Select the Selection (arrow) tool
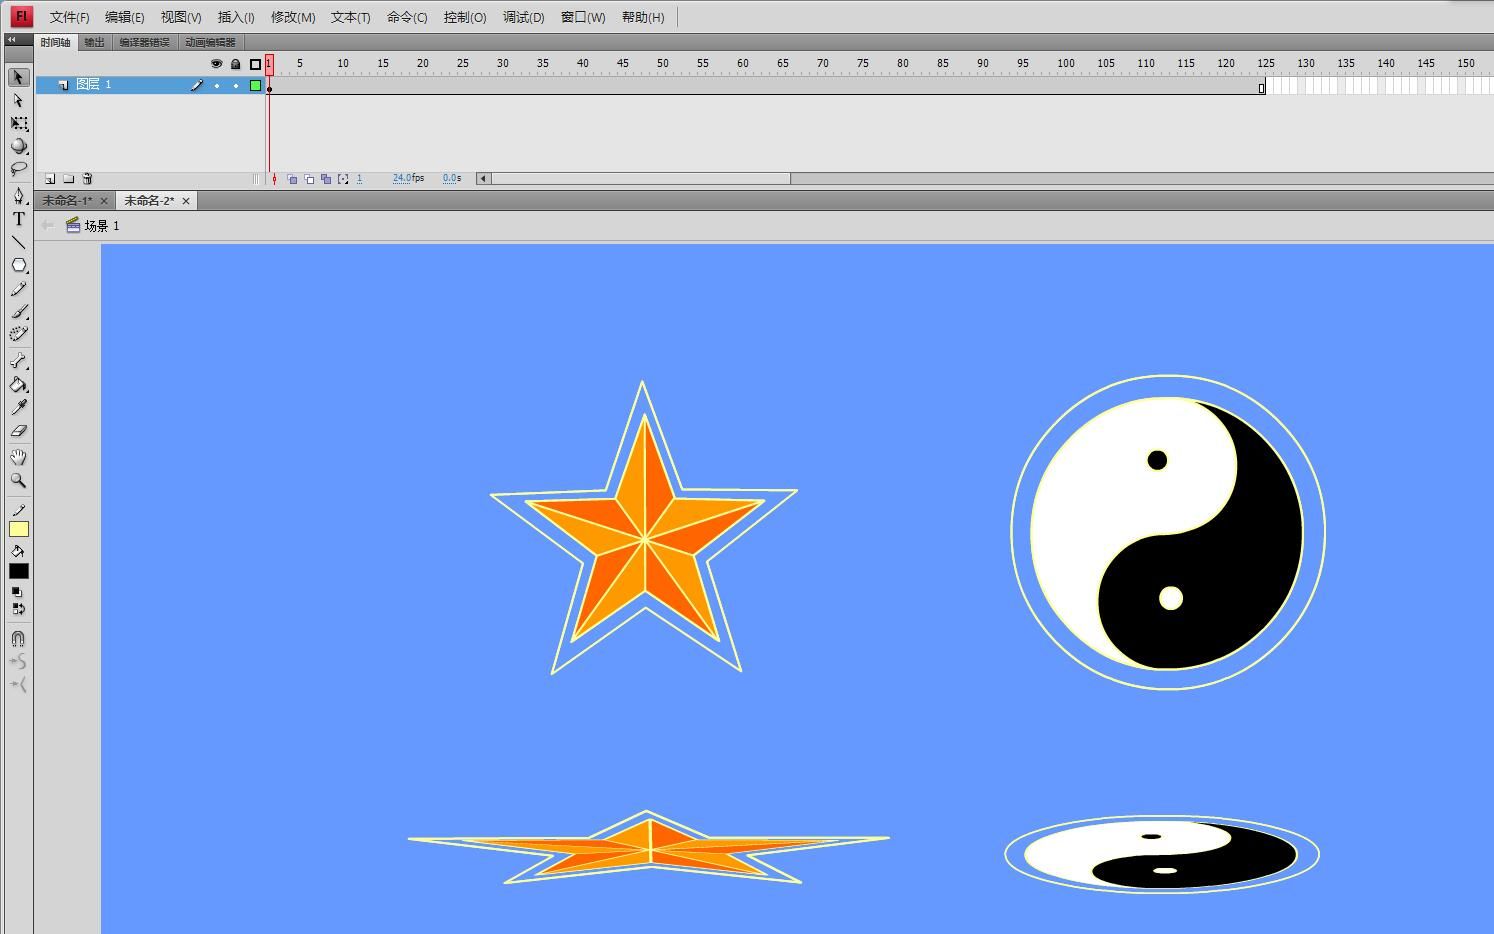The image size is (1494, 934). coord(18,77)
